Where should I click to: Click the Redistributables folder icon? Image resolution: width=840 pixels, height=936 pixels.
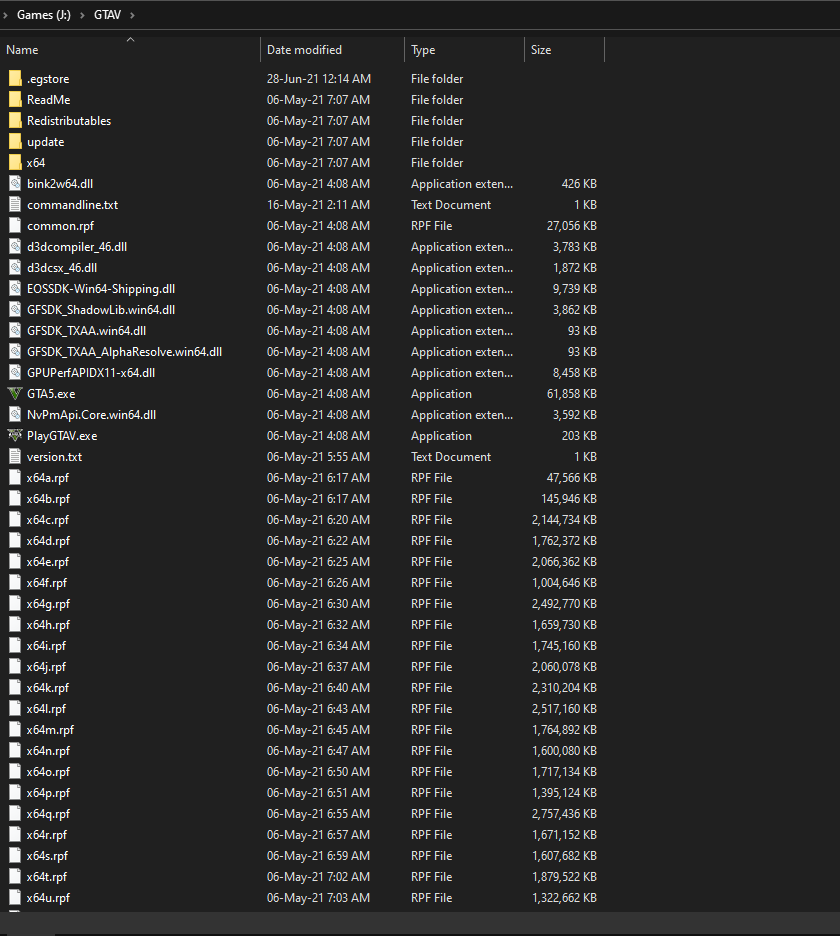(16, 121)
